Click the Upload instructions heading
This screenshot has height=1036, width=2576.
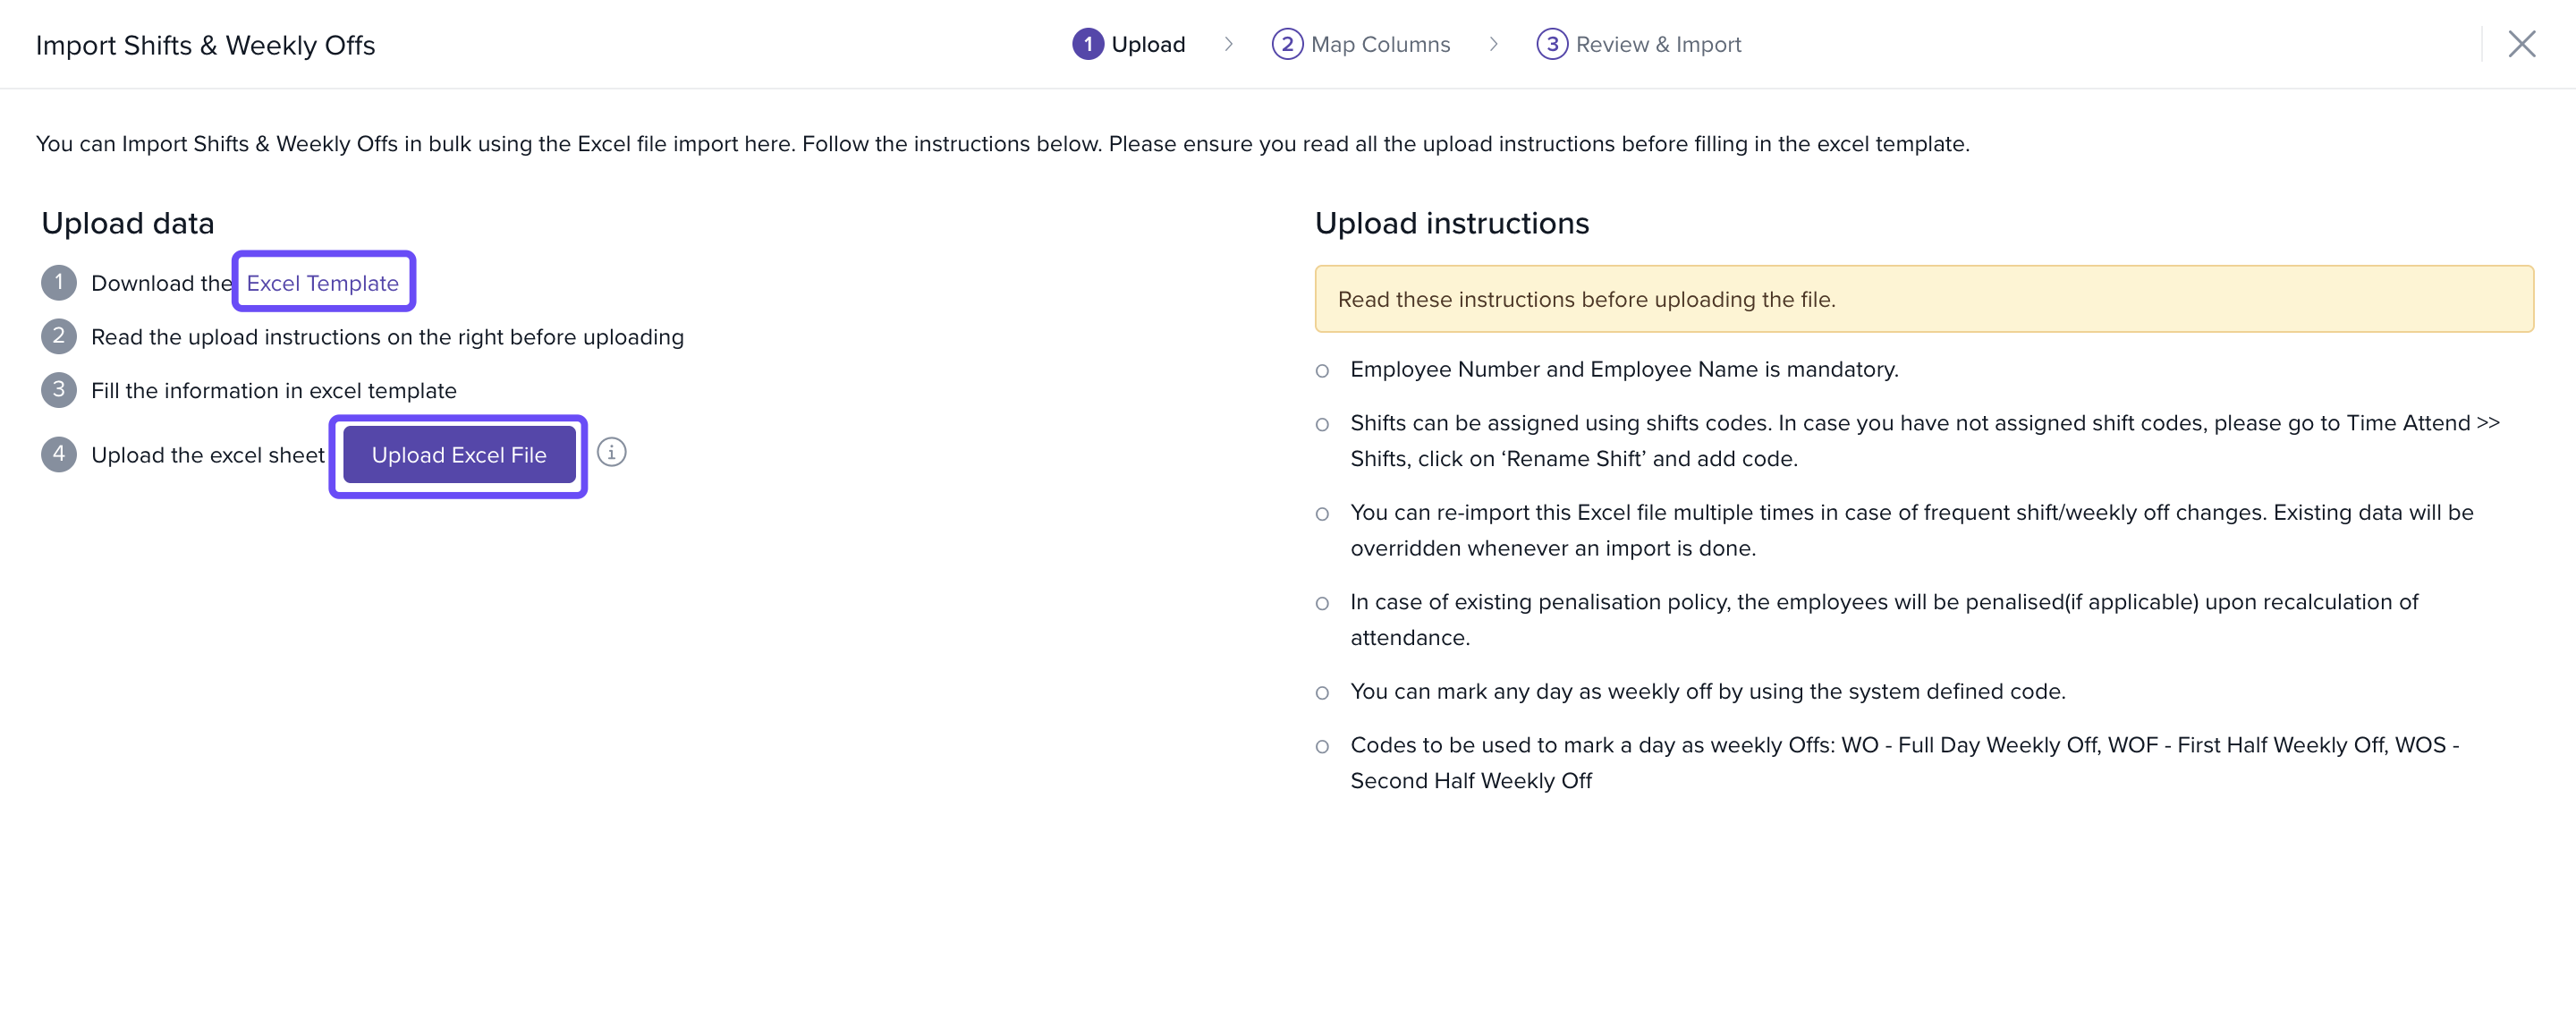tap(1451, 223)
